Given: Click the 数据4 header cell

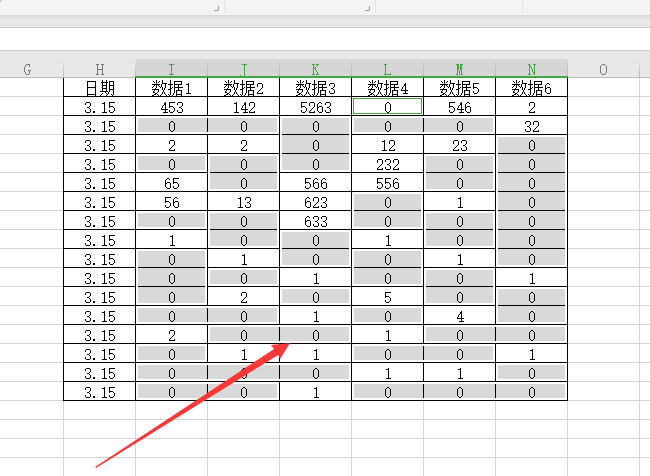Looking at the screenshot, I should (387, 87).
